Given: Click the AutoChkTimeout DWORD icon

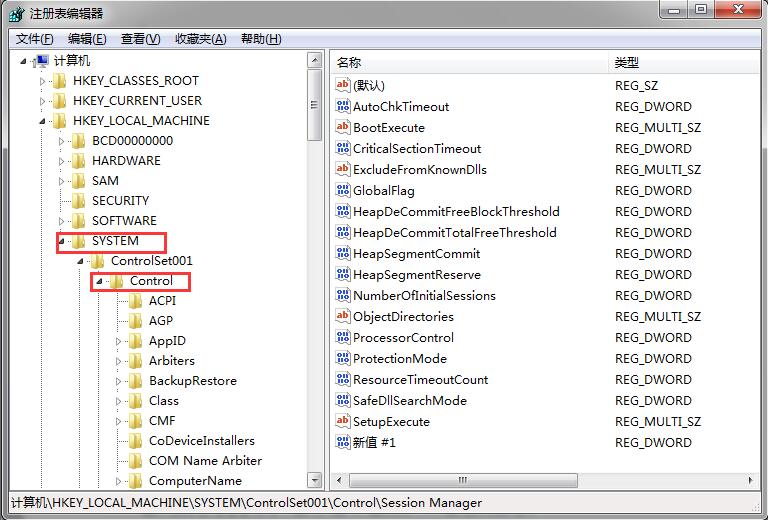Looking at the screenshot, I should 343,106.
